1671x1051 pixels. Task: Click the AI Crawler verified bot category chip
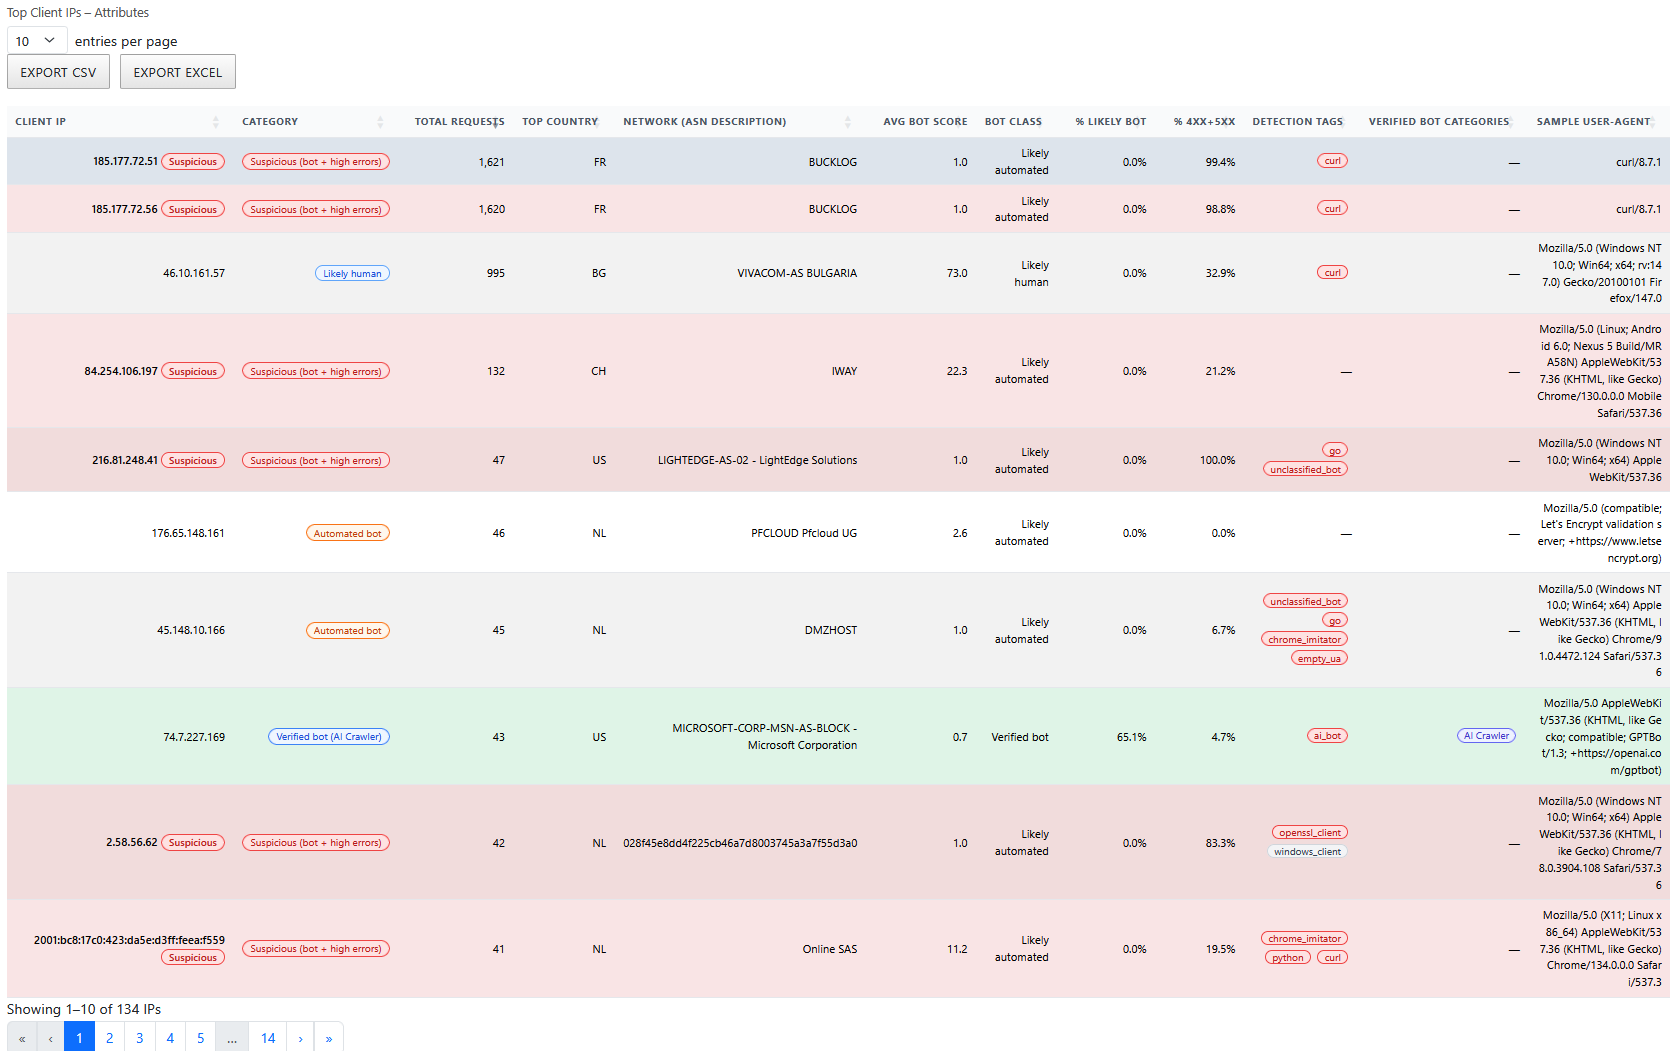click(x=1486, y=735)
